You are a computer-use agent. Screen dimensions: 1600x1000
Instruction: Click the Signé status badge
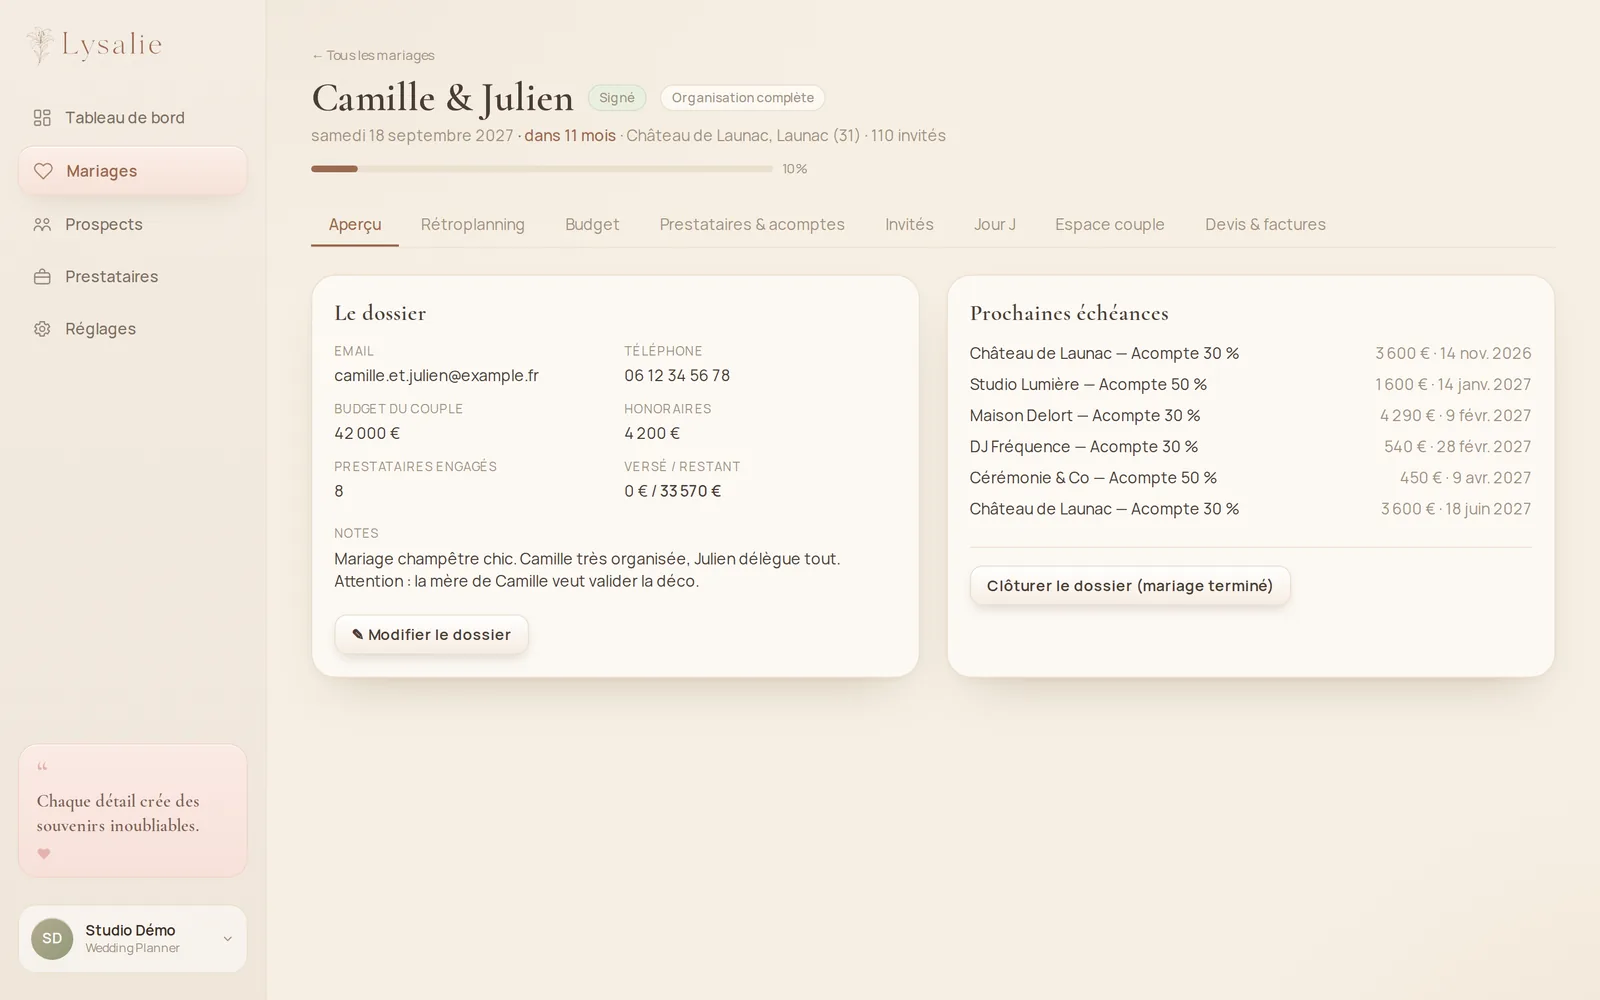617,98
